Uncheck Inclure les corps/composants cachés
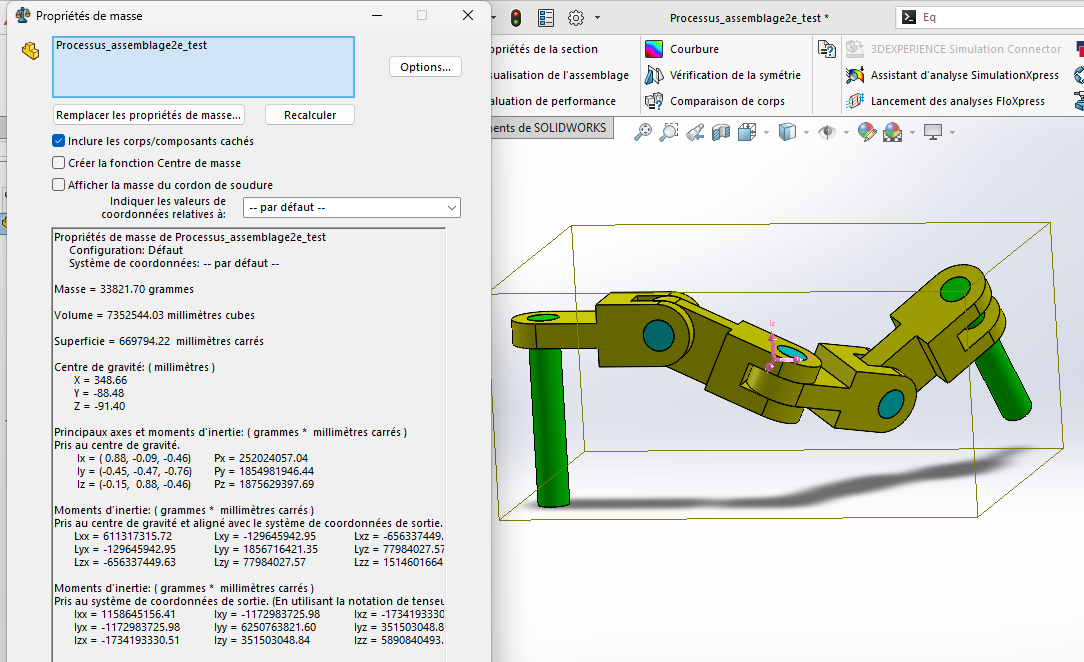1084x662 pixels. pos(59,141)
